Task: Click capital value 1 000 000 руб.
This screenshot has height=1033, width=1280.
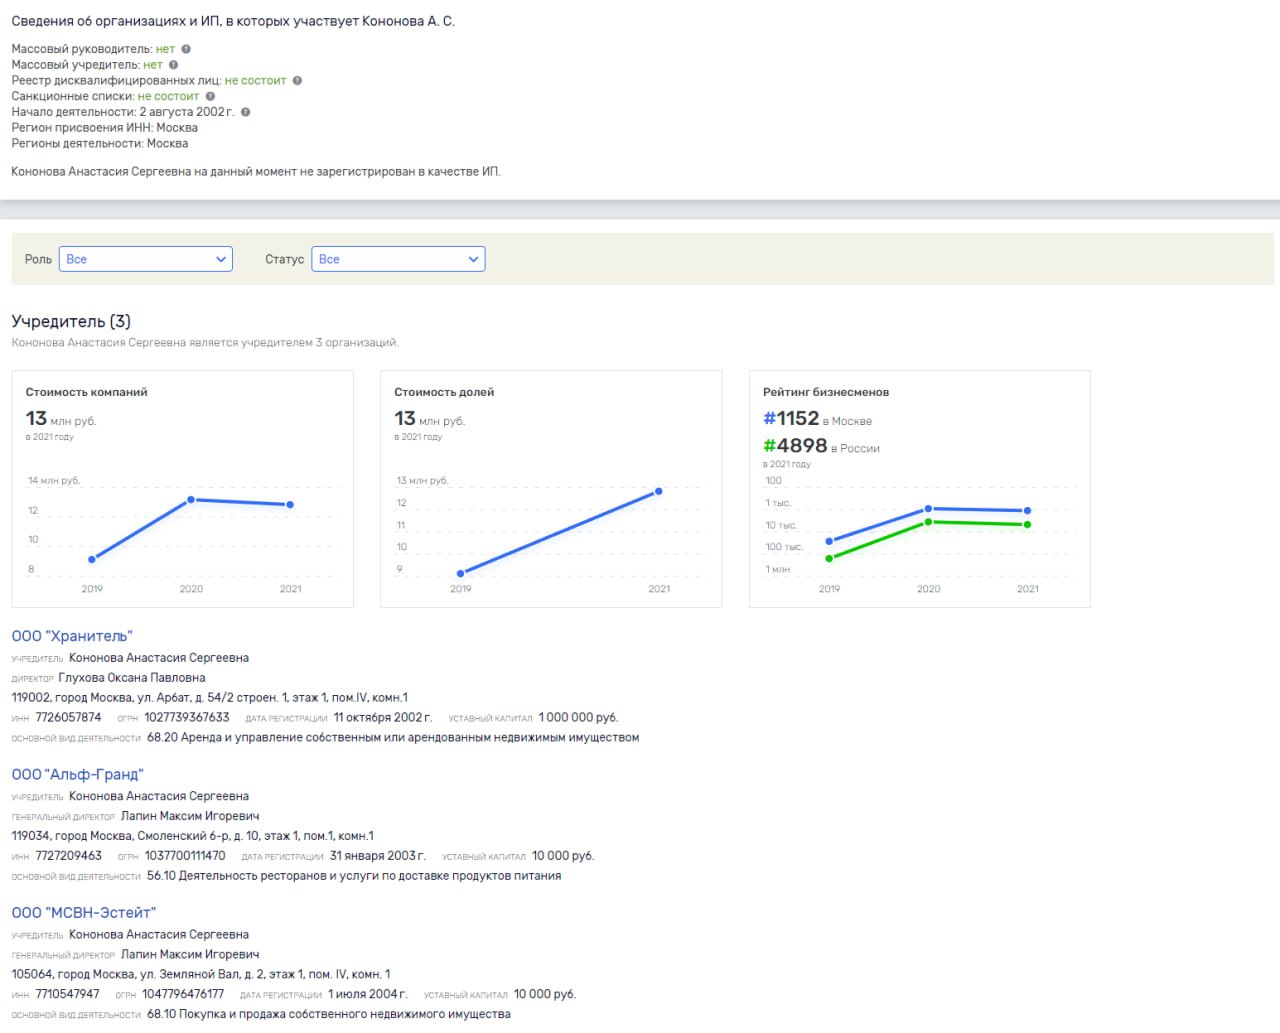Action: point(578,717)
